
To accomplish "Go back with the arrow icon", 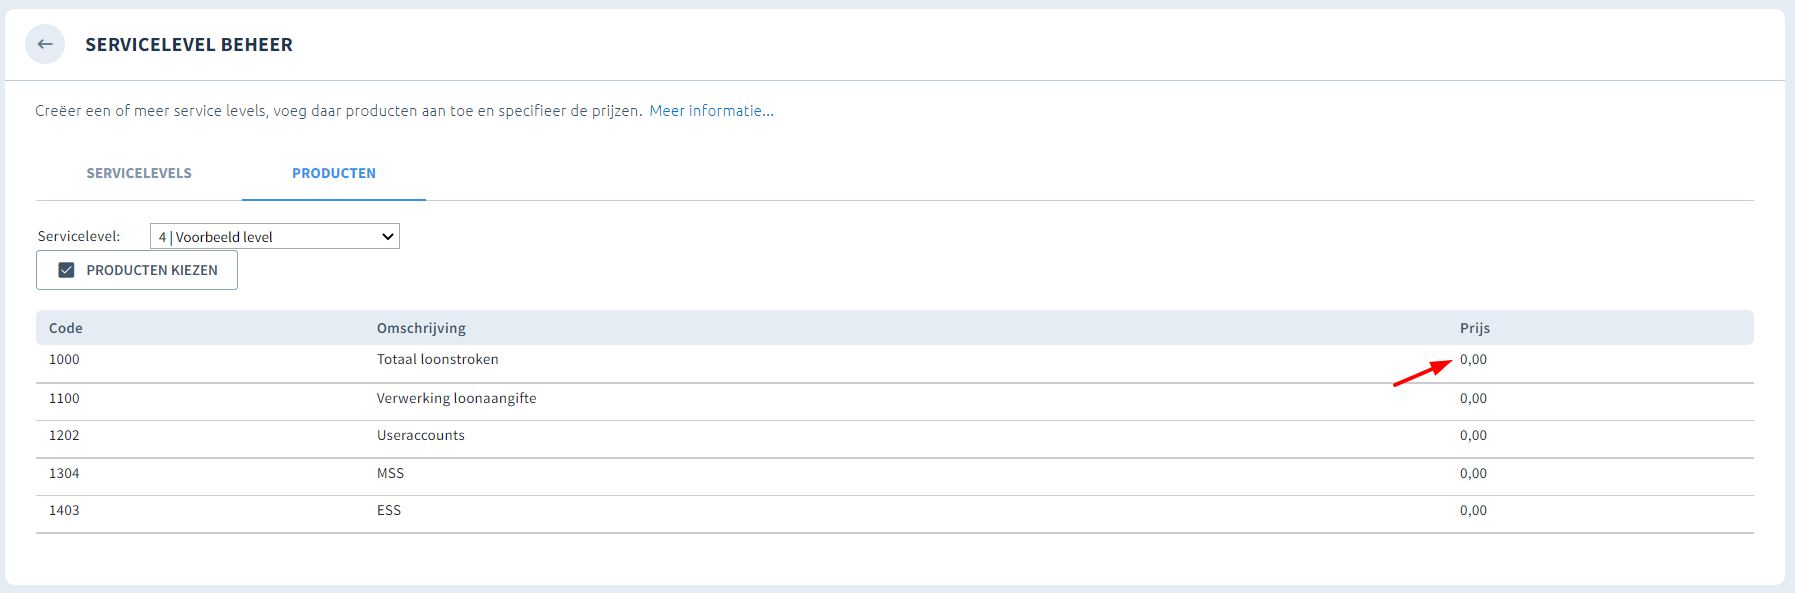I will pyautogui.click(x=45, y=44).
